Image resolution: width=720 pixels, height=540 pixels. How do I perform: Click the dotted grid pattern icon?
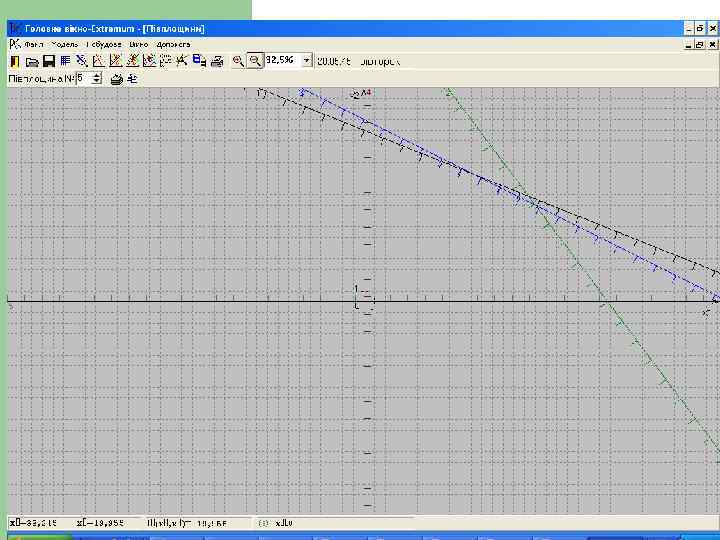(x=165, y=61)
